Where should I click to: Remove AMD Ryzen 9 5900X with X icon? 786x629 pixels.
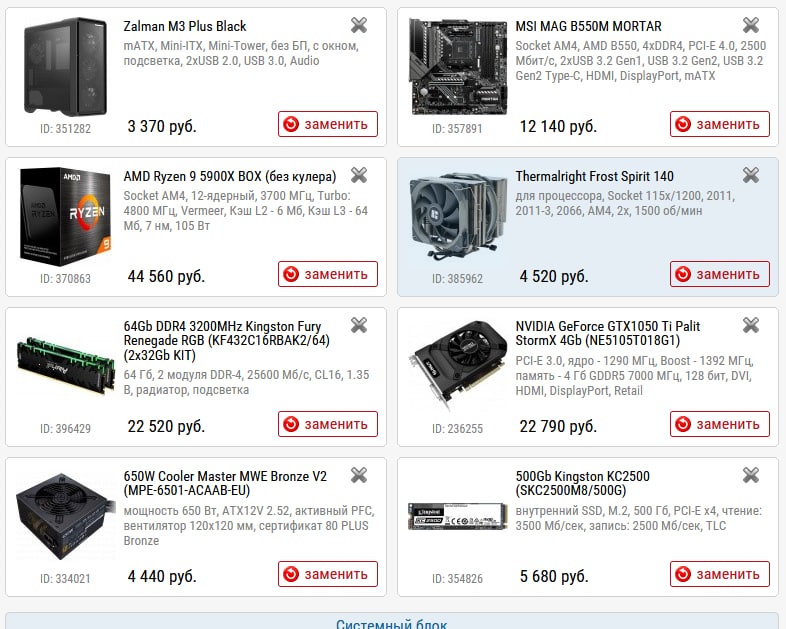[x=359, y=175]
